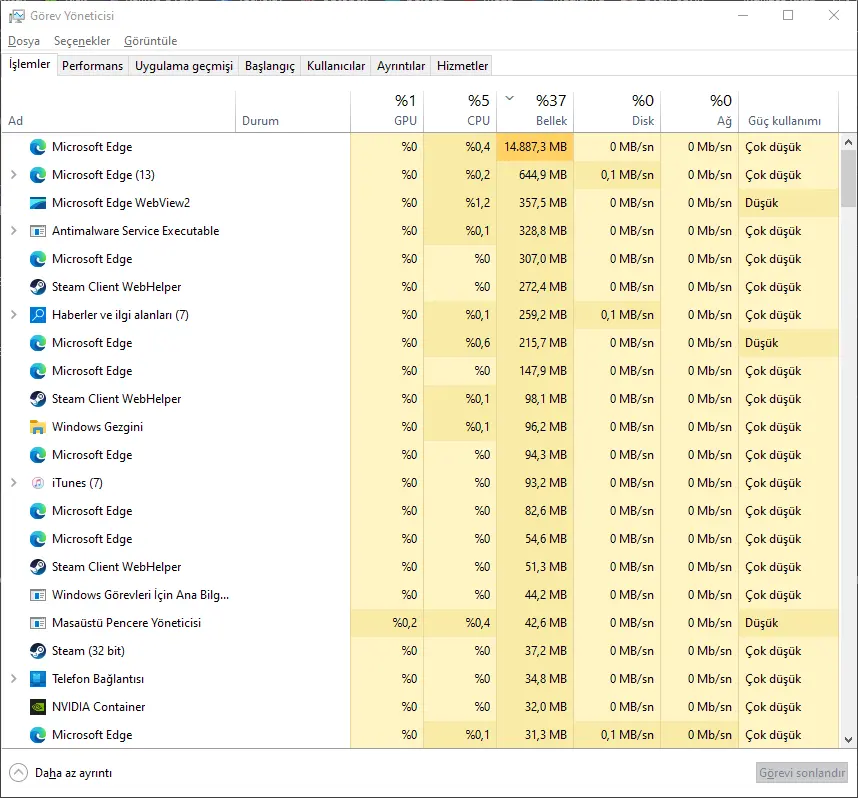Viewport: 858px width, 798px height.
Task: Open the Görüntüle menu
Action: tap(150, 41)
